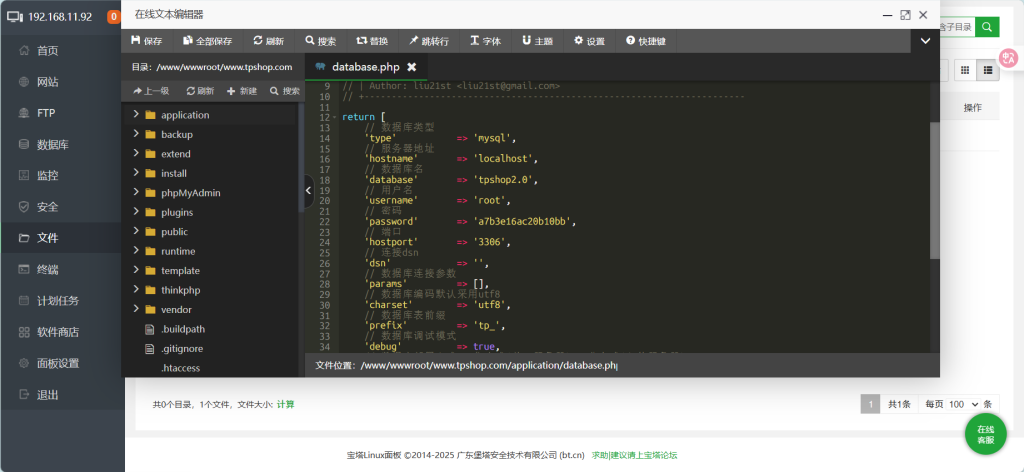Expand the application folder in the tree
This screenshot has width=1024, height=472.
[136, 115]
